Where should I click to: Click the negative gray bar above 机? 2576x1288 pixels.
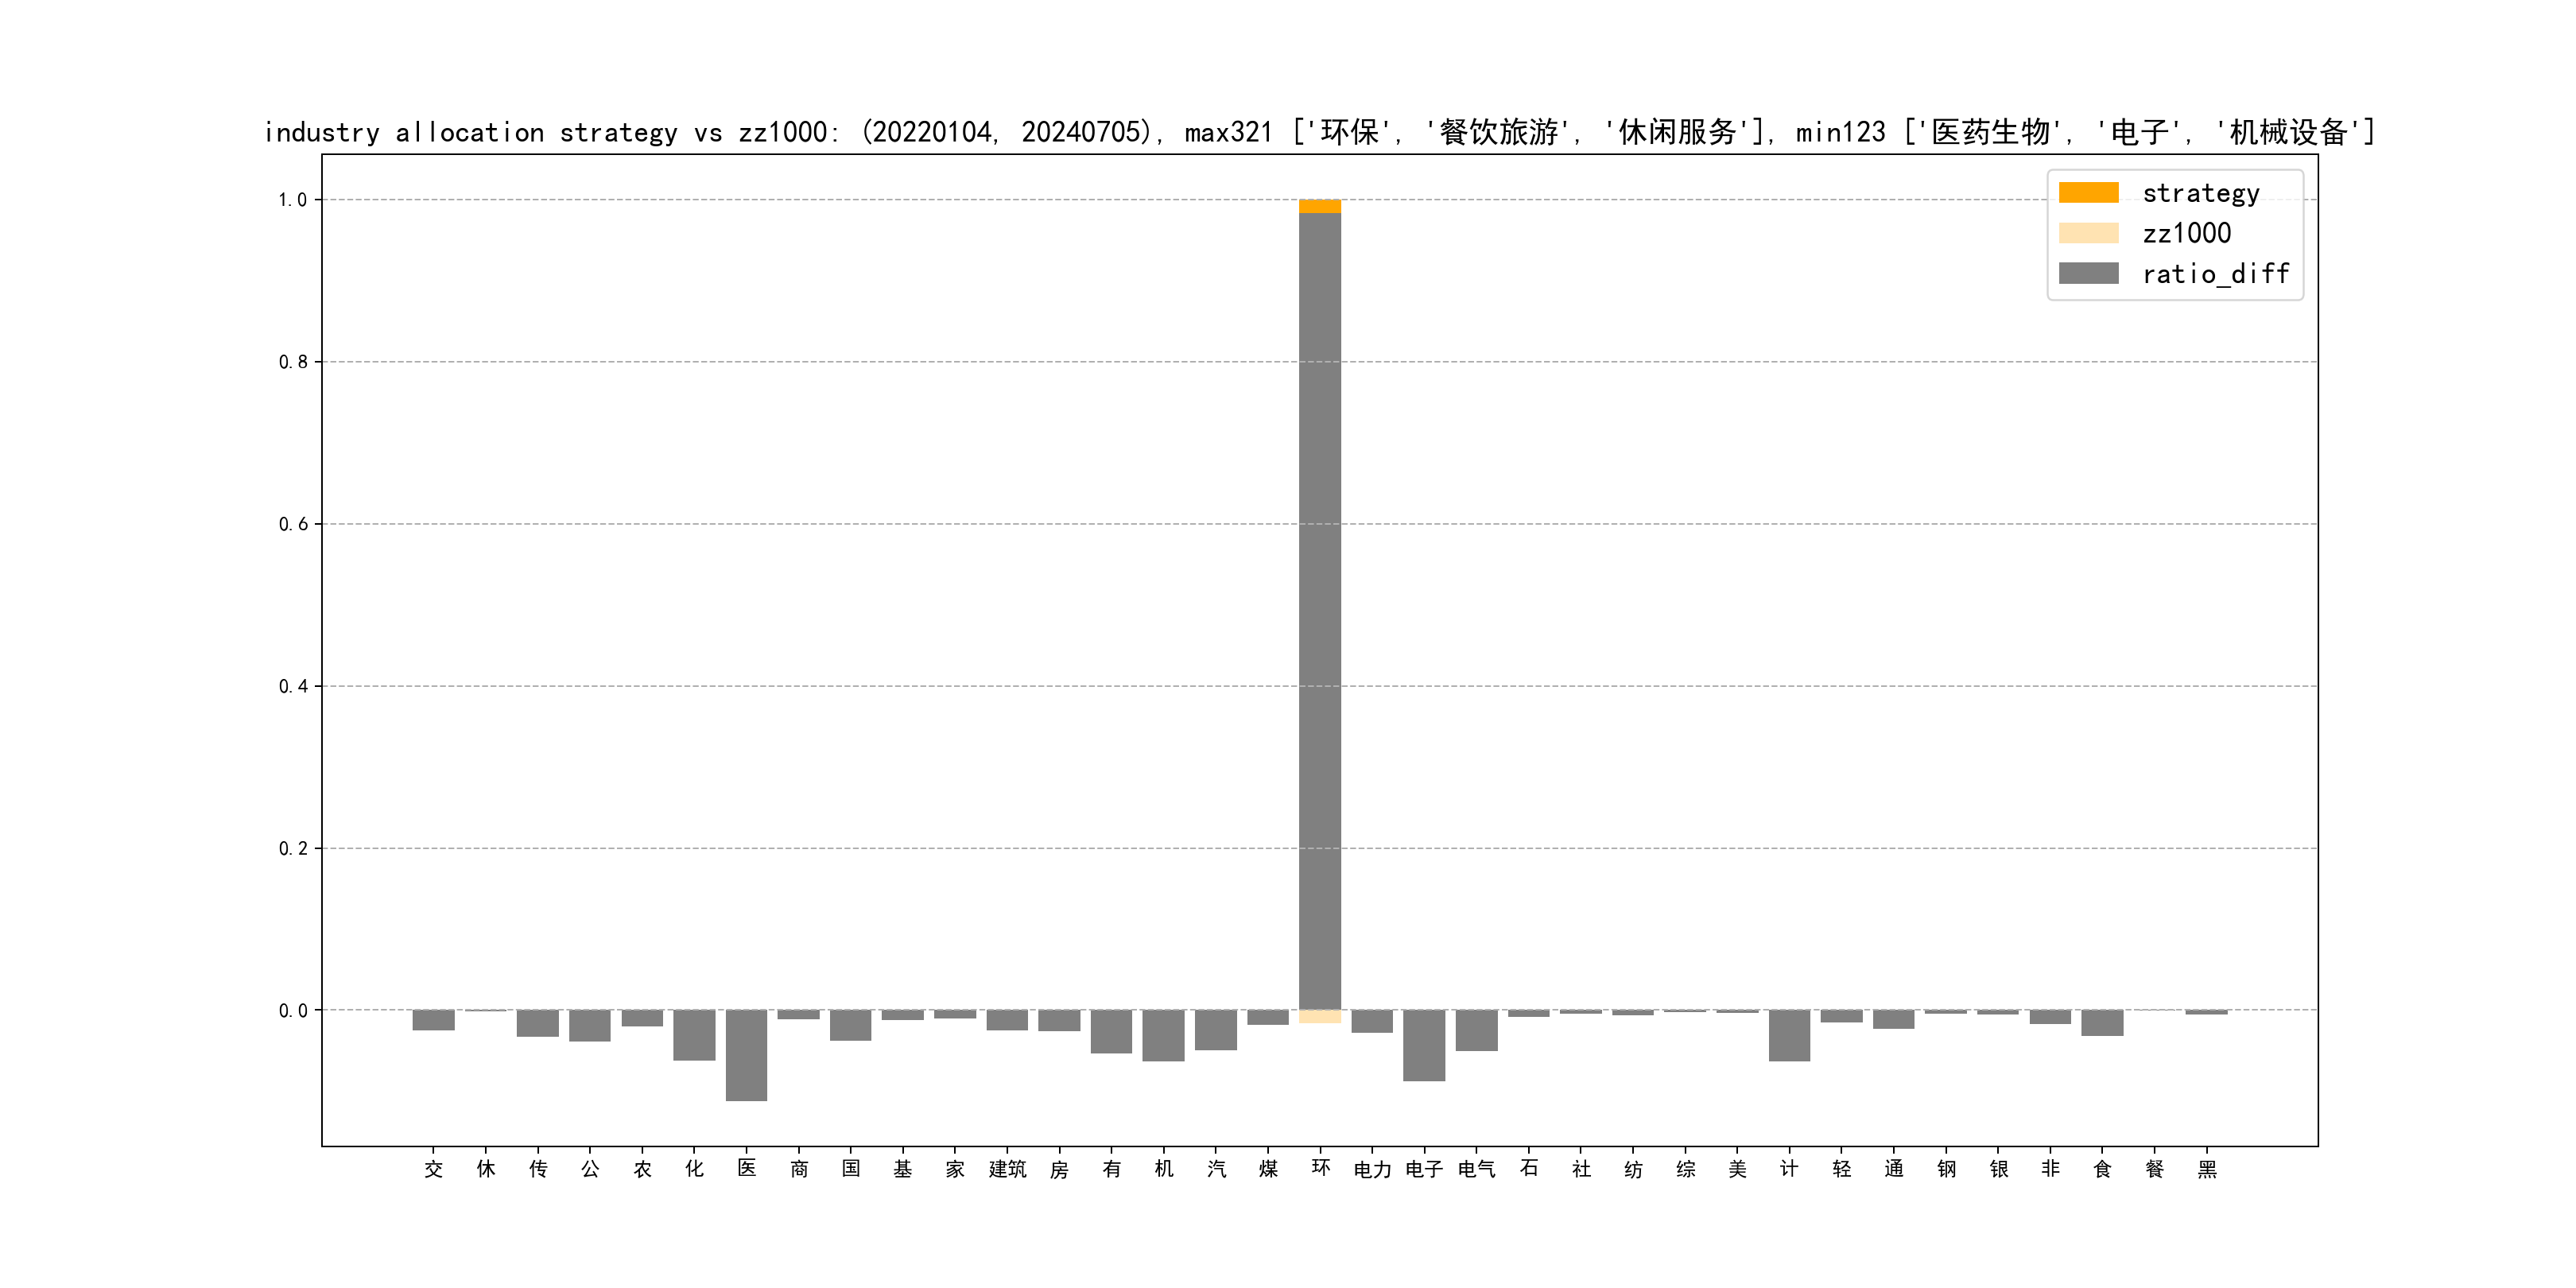pyautogui.click(x=1163, y=1034)
